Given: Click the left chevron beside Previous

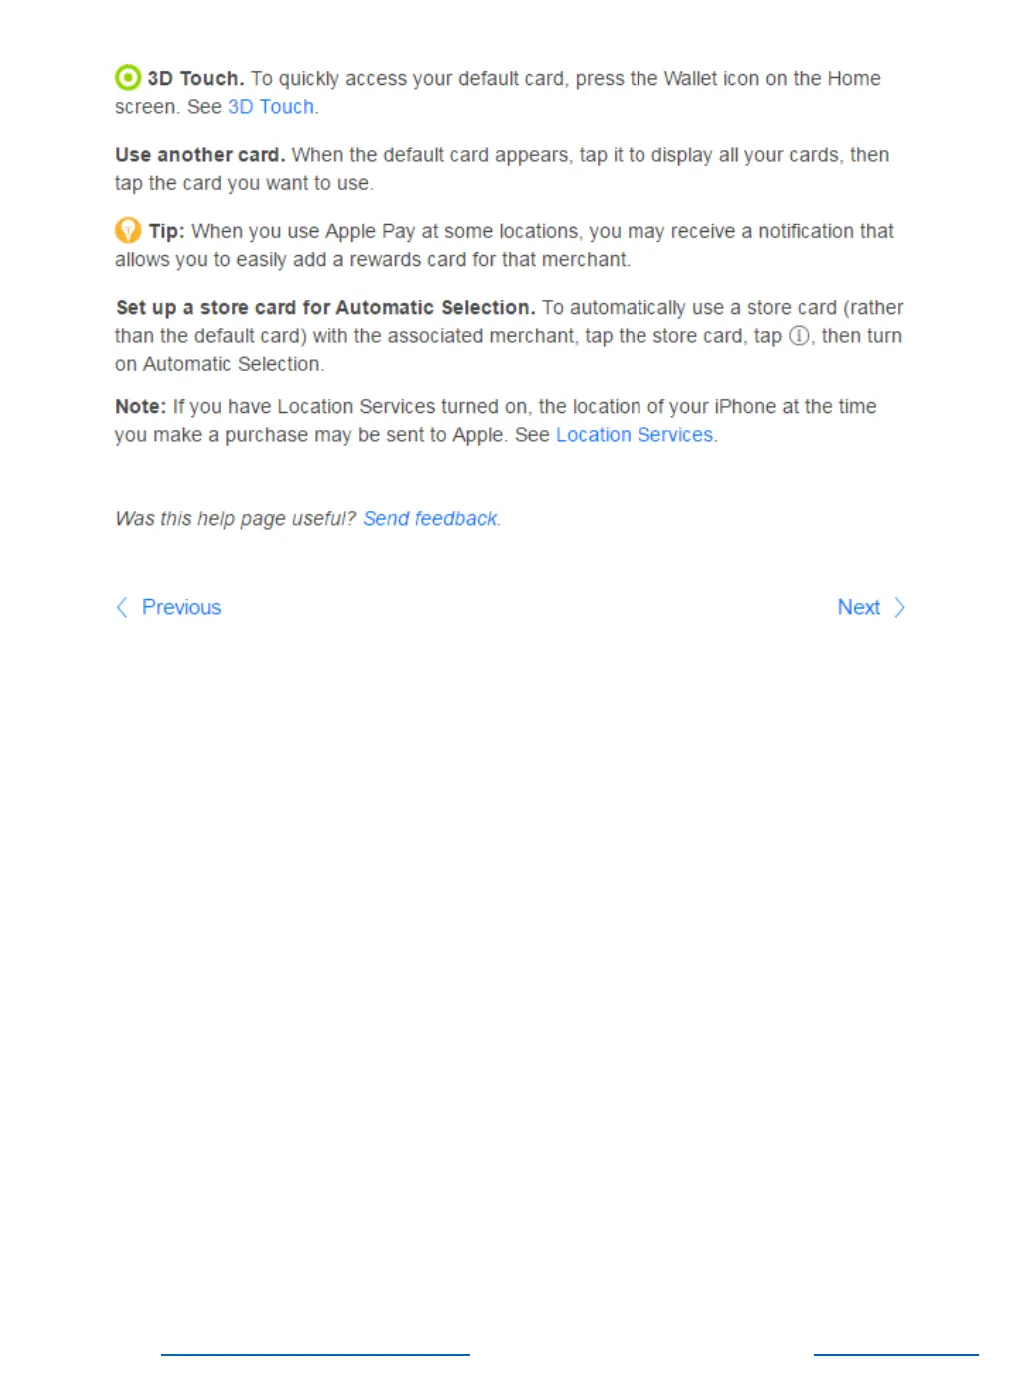Looking at the screenshot, I should tap(122, 607).
